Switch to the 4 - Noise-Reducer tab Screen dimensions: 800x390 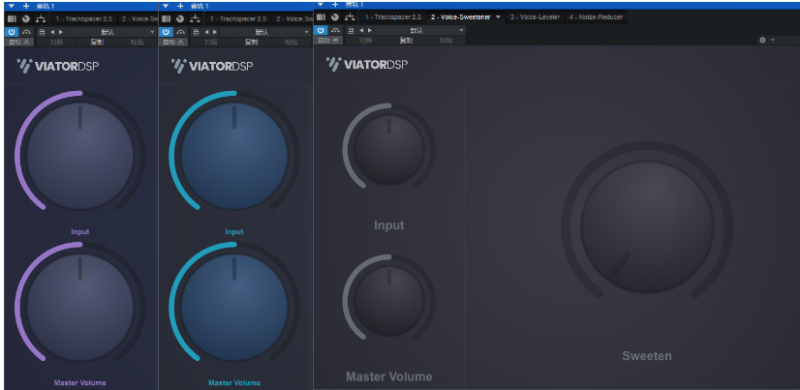pos(596,17)
